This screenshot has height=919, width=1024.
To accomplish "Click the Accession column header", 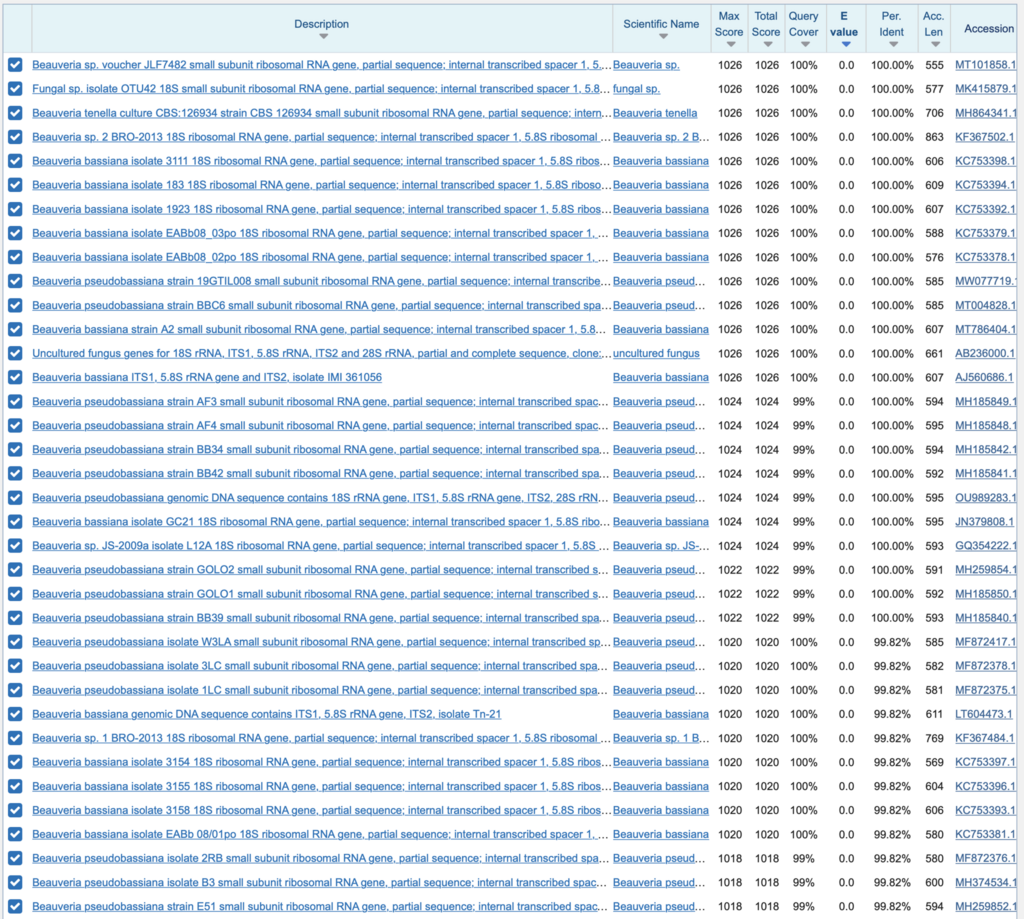I will (989, 28).
